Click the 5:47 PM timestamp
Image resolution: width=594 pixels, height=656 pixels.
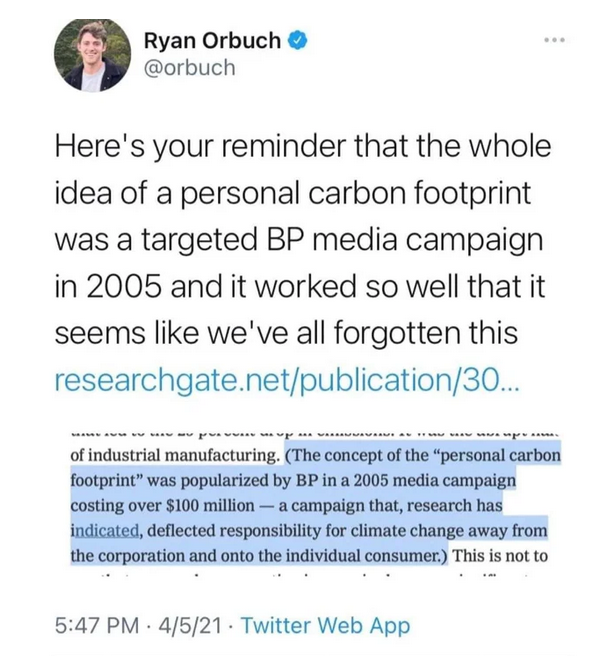pos(97,626)
